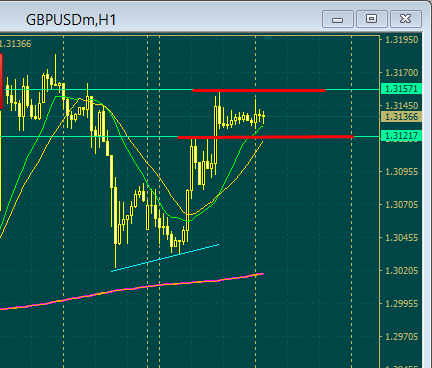Click the 1.29705 price scale label

401,337
